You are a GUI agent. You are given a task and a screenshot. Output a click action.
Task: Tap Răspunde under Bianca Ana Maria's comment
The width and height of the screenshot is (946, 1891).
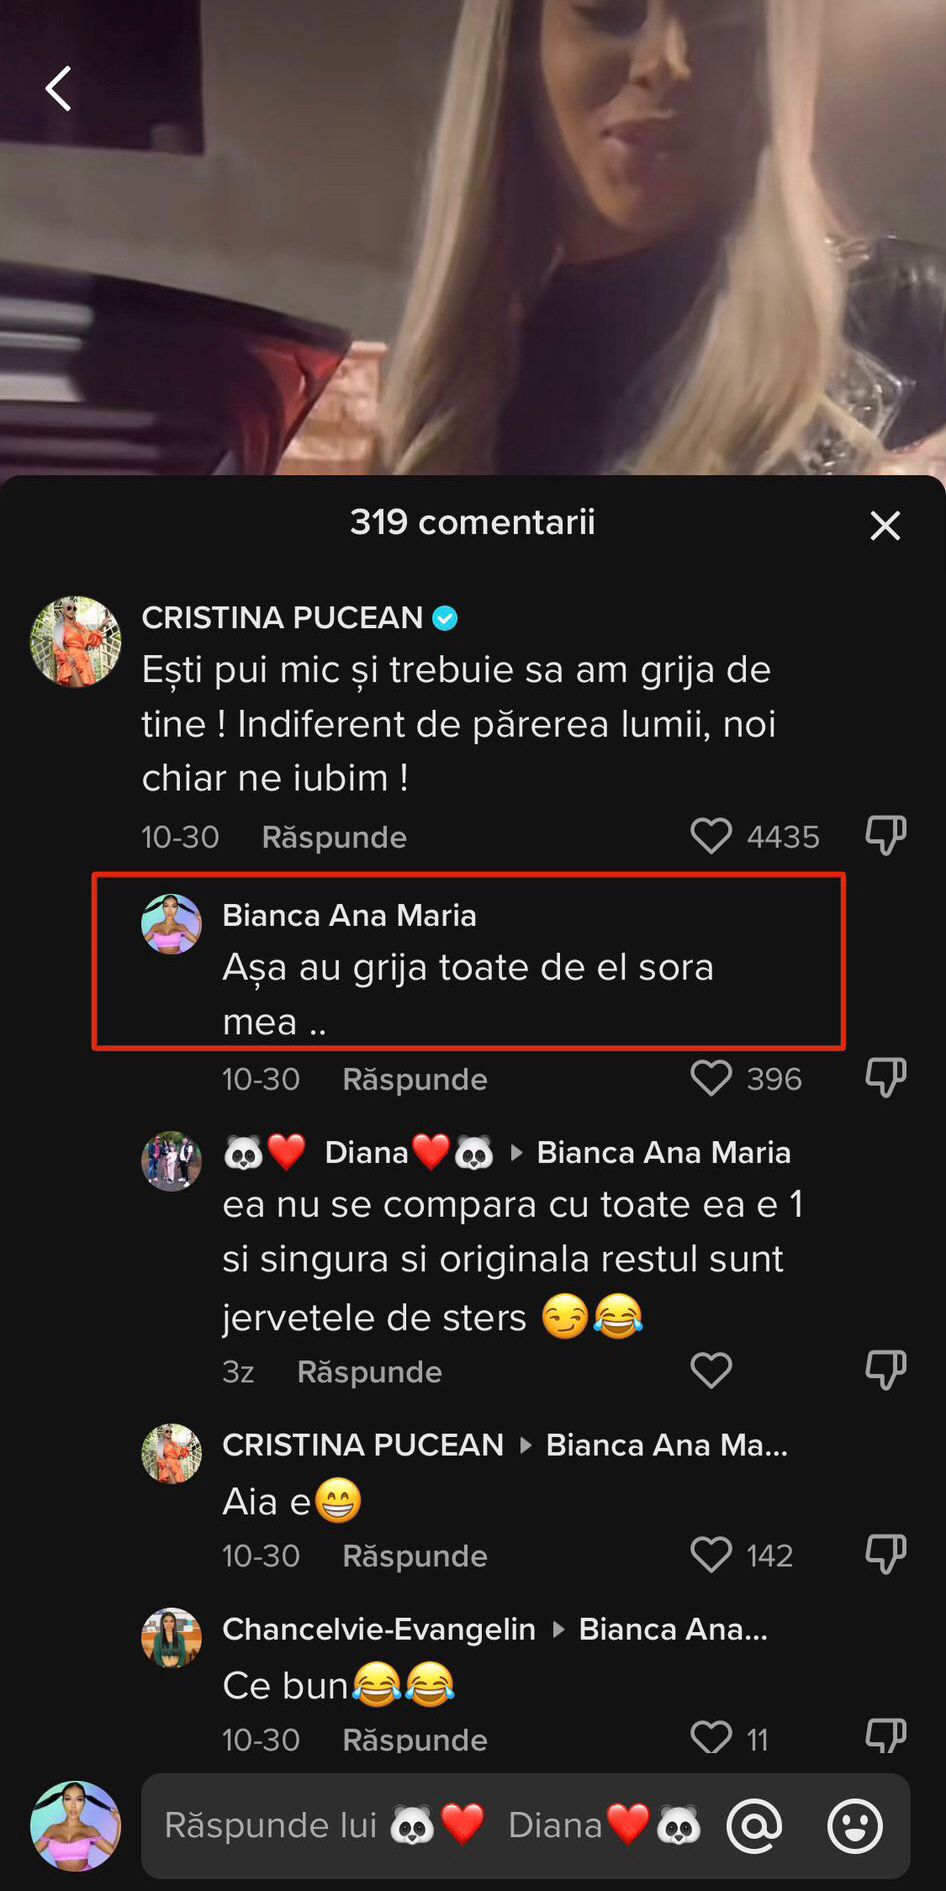click(x=415, y=1080)
